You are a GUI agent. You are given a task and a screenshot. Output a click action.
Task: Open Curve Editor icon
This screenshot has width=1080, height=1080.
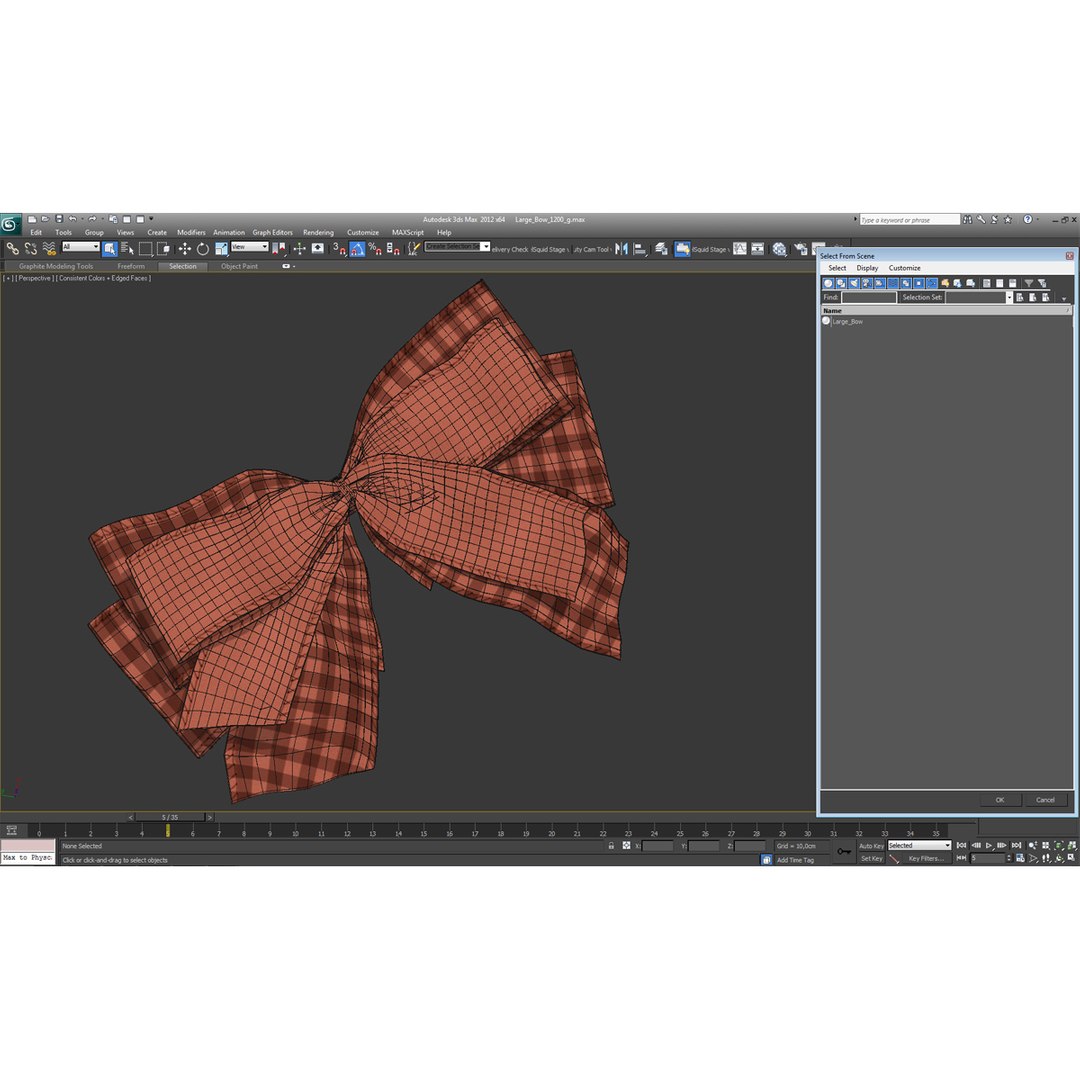pos(740,249)
